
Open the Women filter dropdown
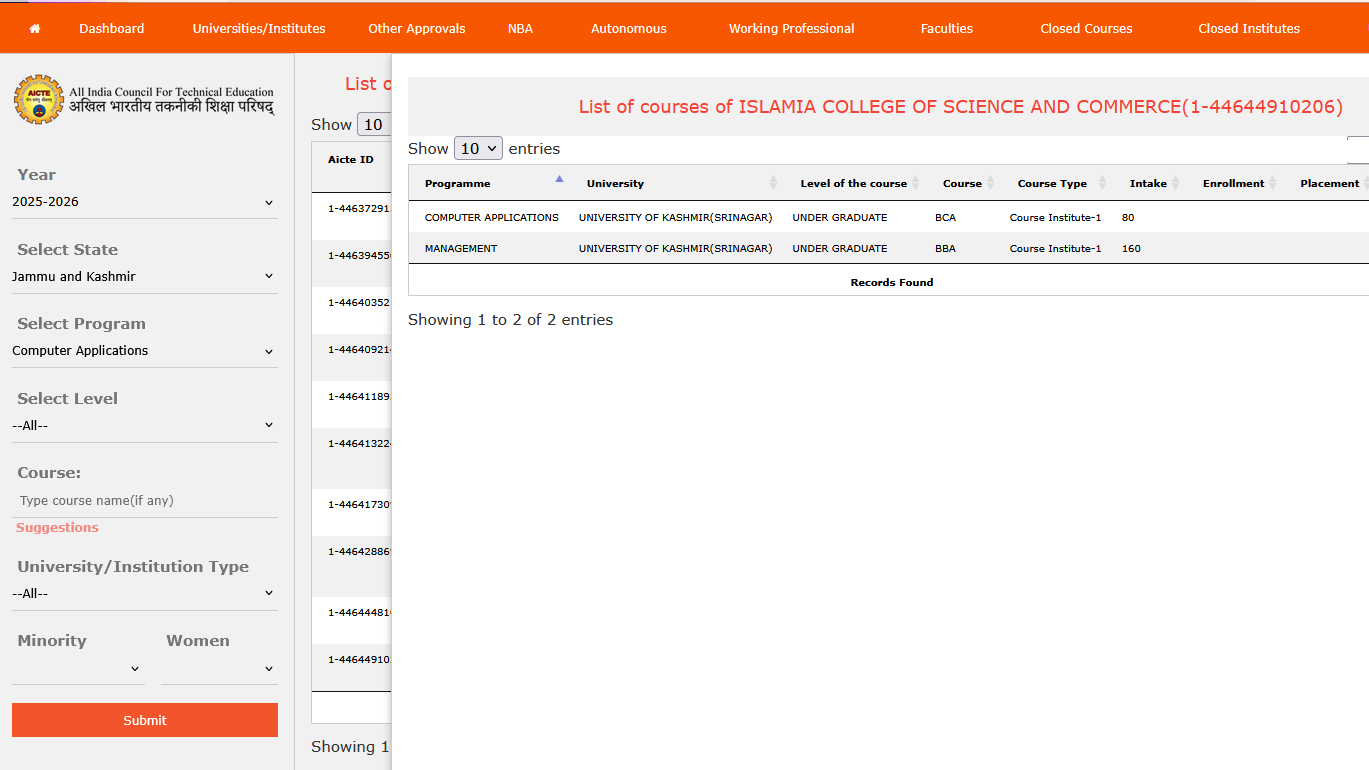tap(218, 668)
